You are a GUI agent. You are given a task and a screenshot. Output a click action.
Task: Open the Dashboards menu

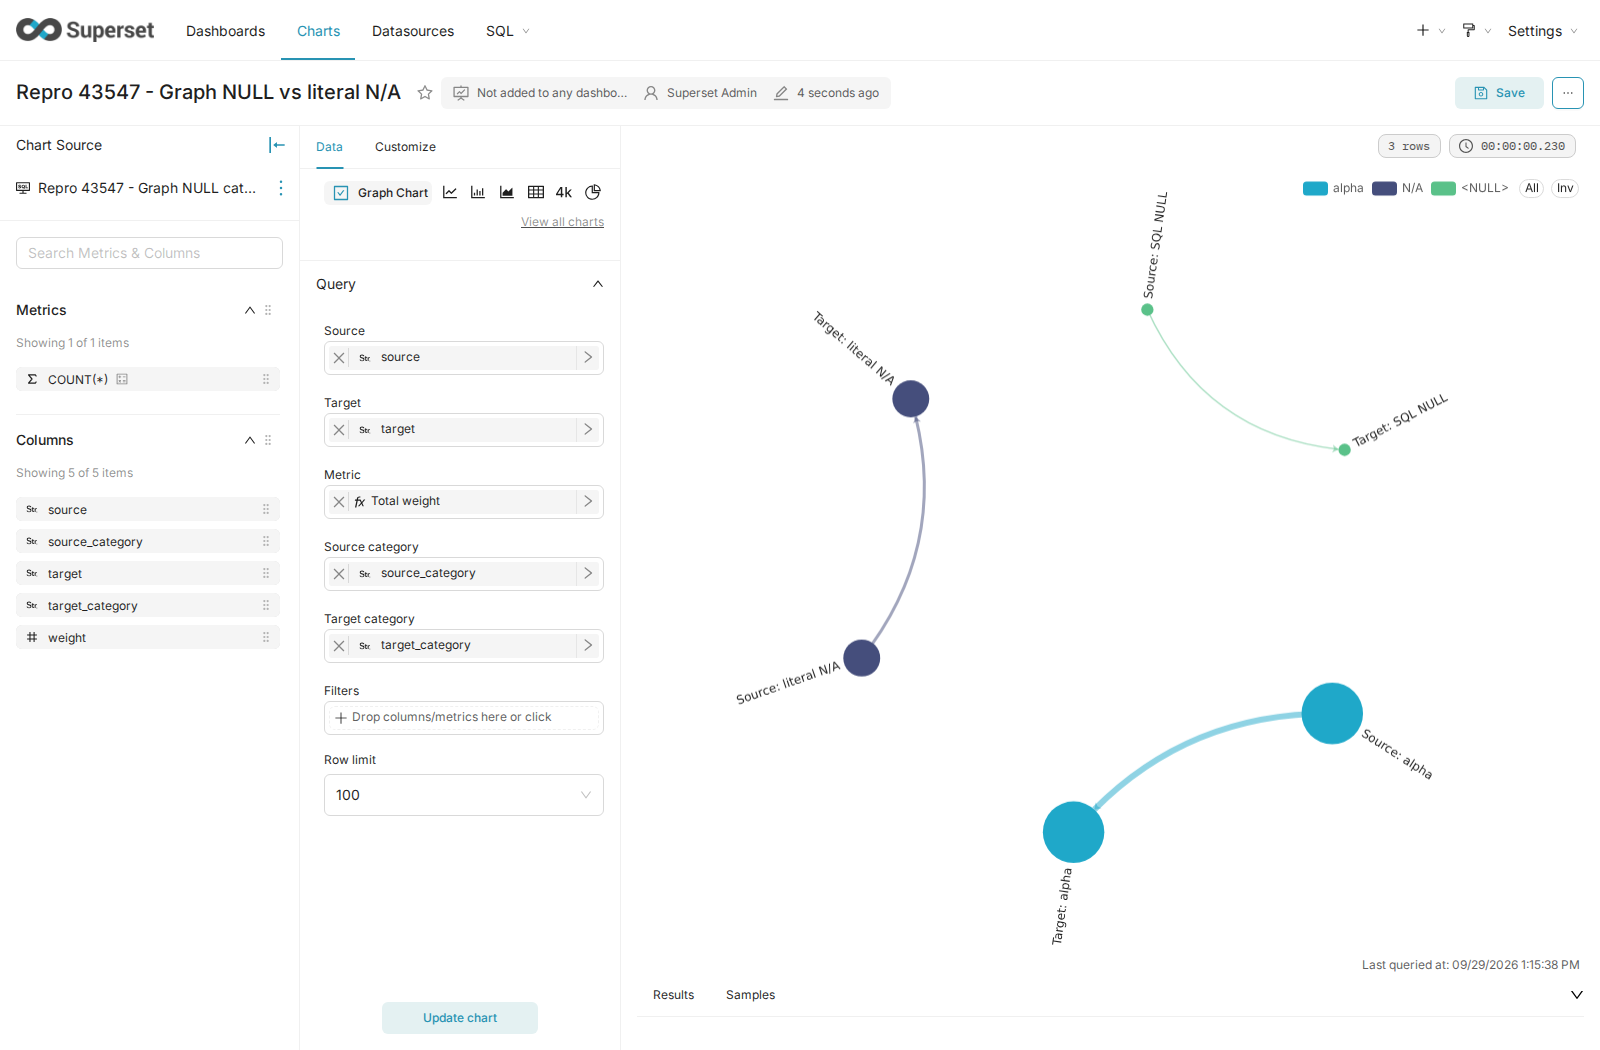(225, 31)
